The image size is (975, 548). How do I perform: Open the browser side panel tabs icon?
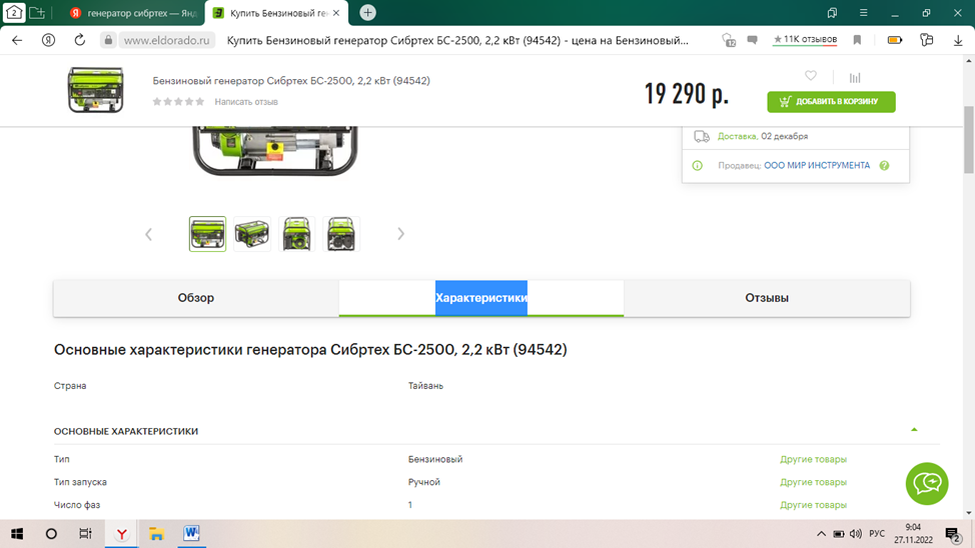click(832, 13)
